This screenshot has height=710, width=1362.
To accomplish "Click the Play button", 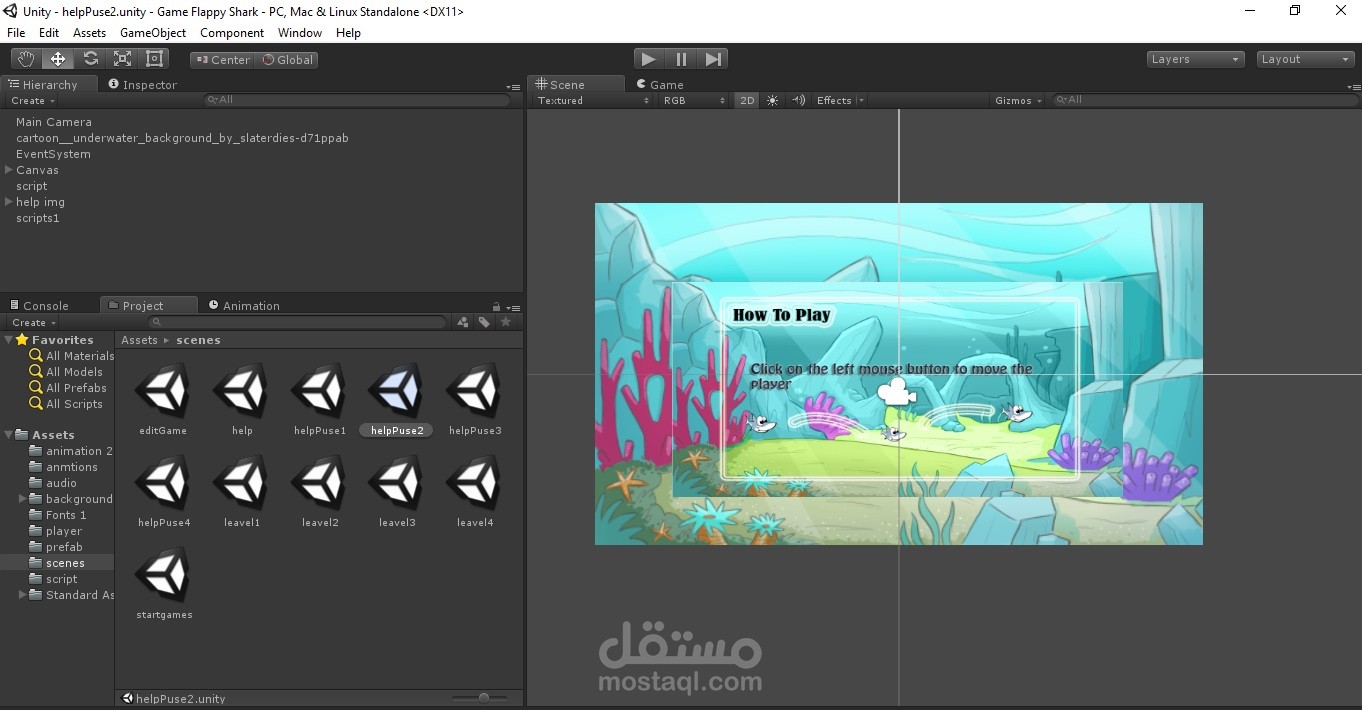I will click(x=649, y=59).
